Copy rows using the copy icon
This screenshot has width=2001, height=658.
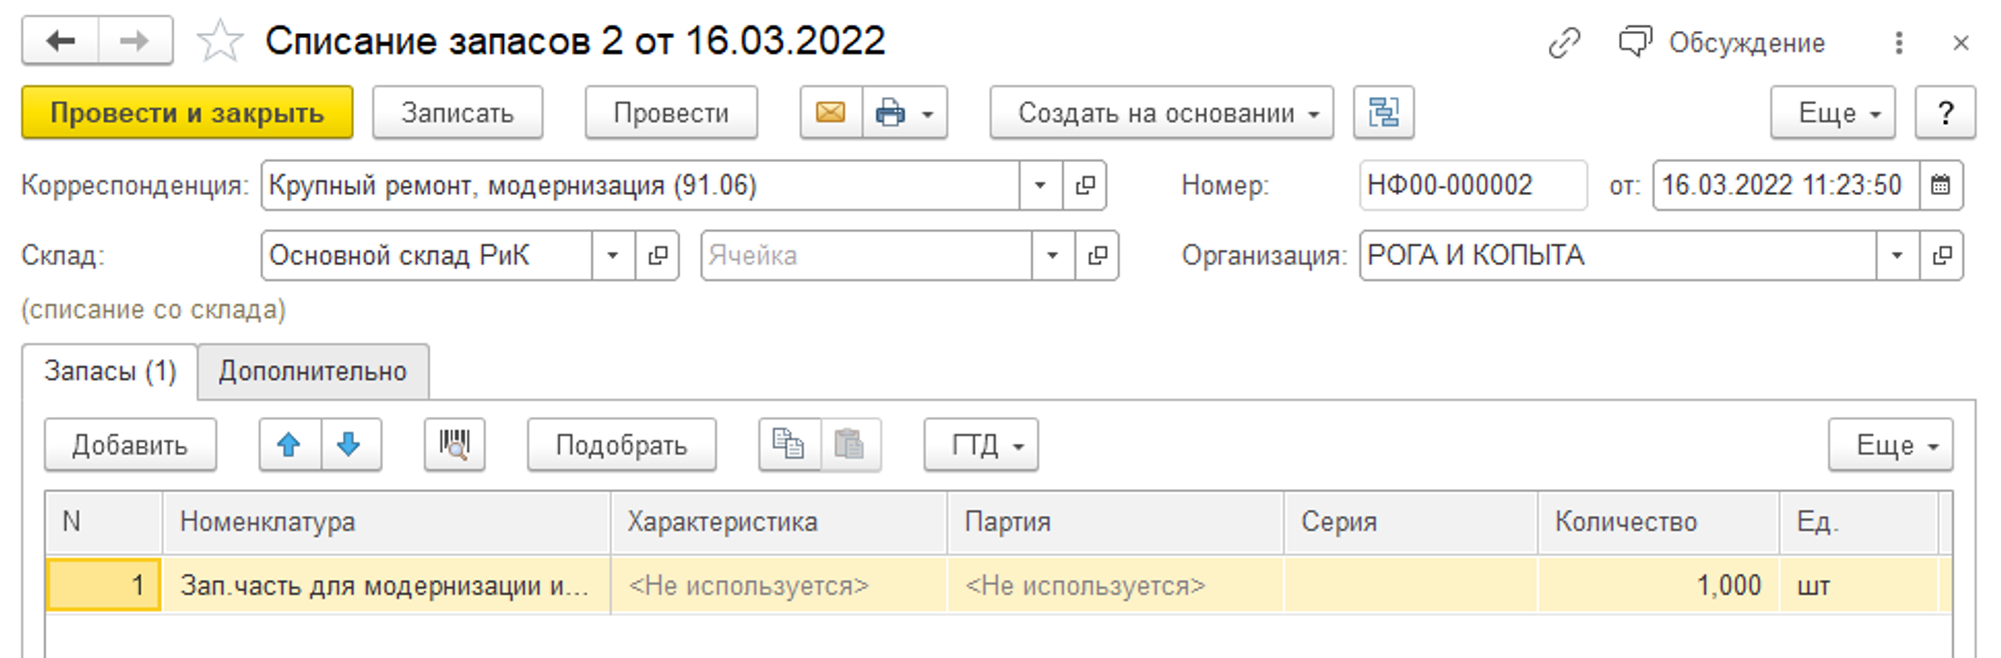click(x=789, y=445)
